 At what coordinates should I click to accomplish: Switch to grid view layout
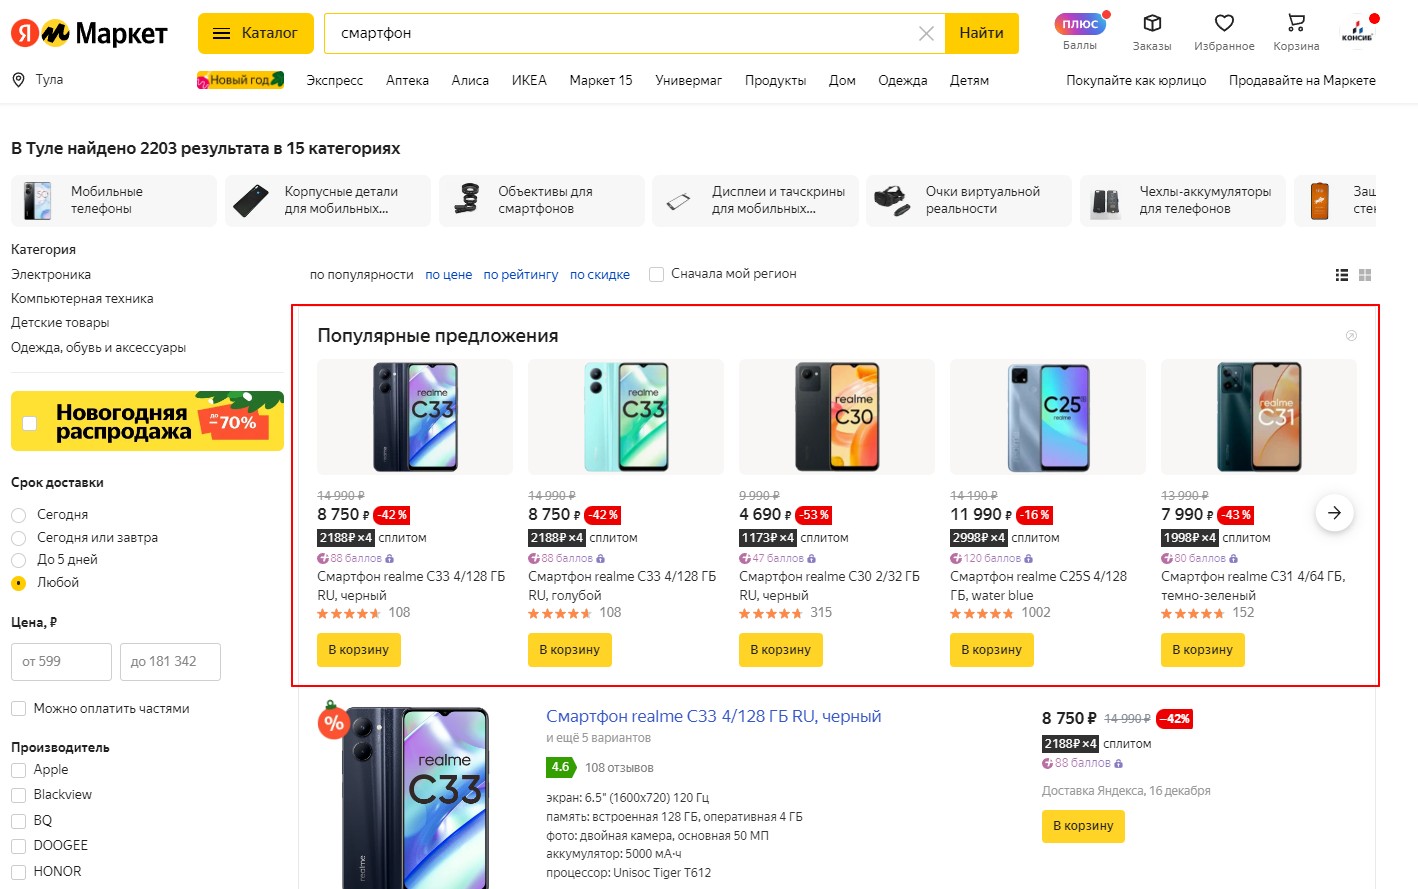pyautogui.click(x=1365, y=275)
